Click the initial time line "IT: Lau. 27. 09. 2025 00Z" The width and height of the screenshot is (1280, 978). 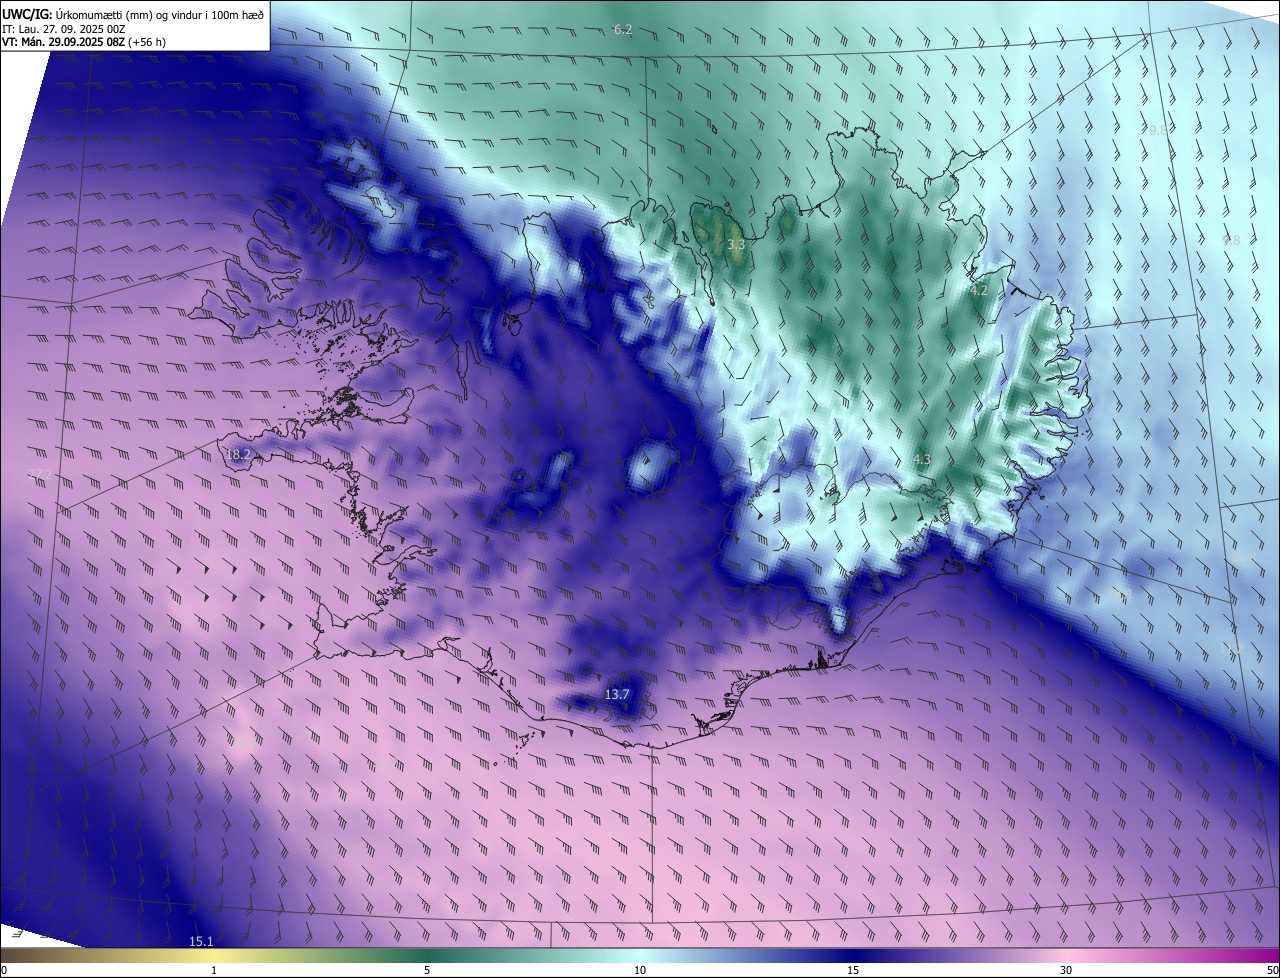(64, 28)
